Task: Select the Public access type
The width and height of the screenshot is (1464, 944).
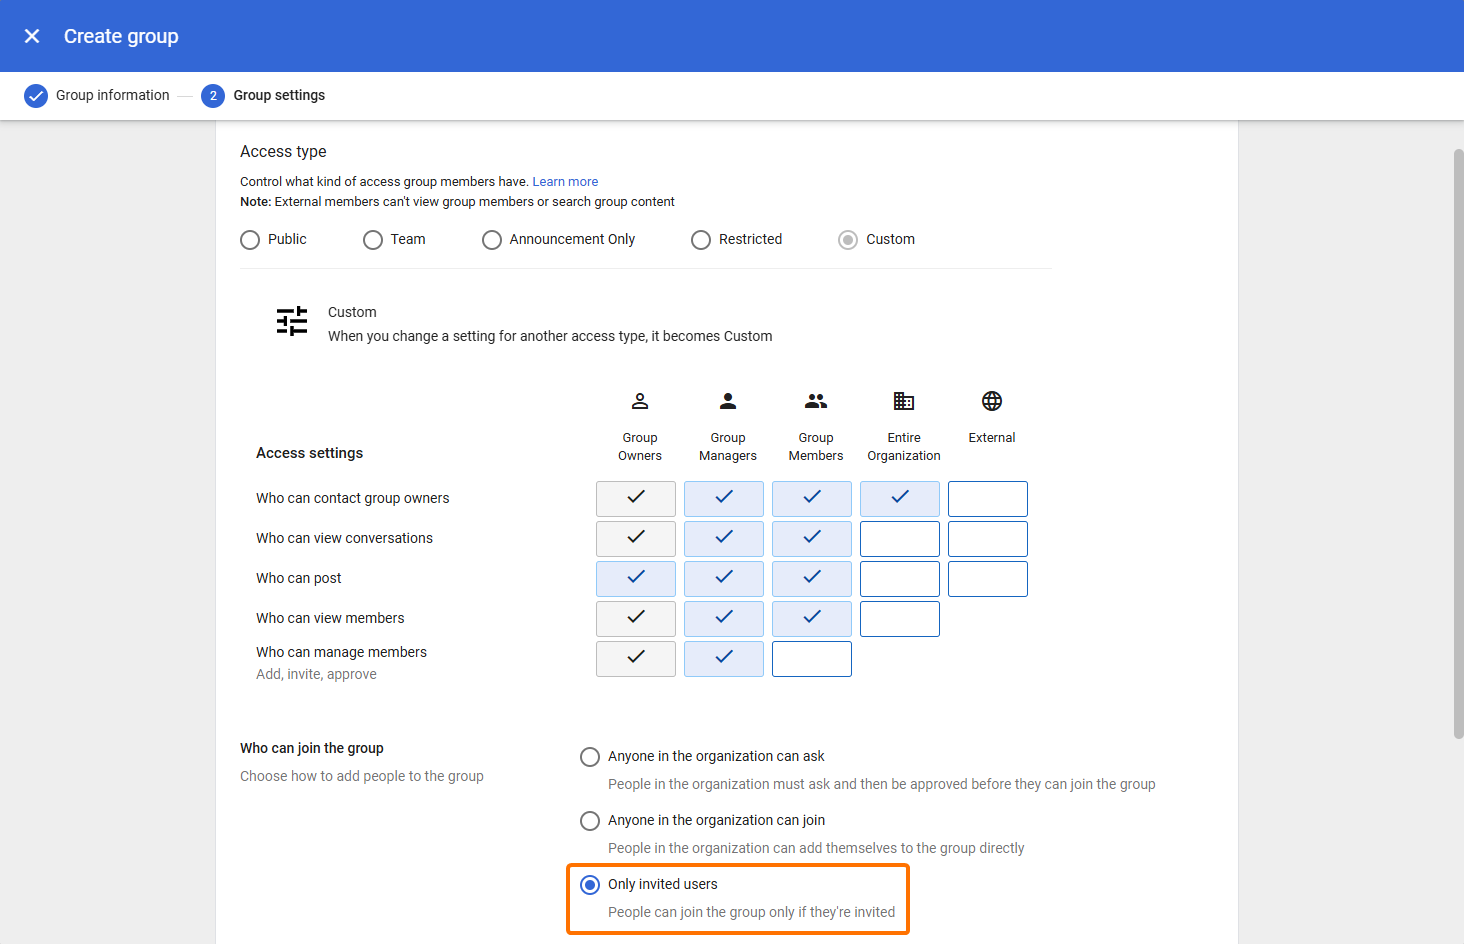Action: point(250,240)
